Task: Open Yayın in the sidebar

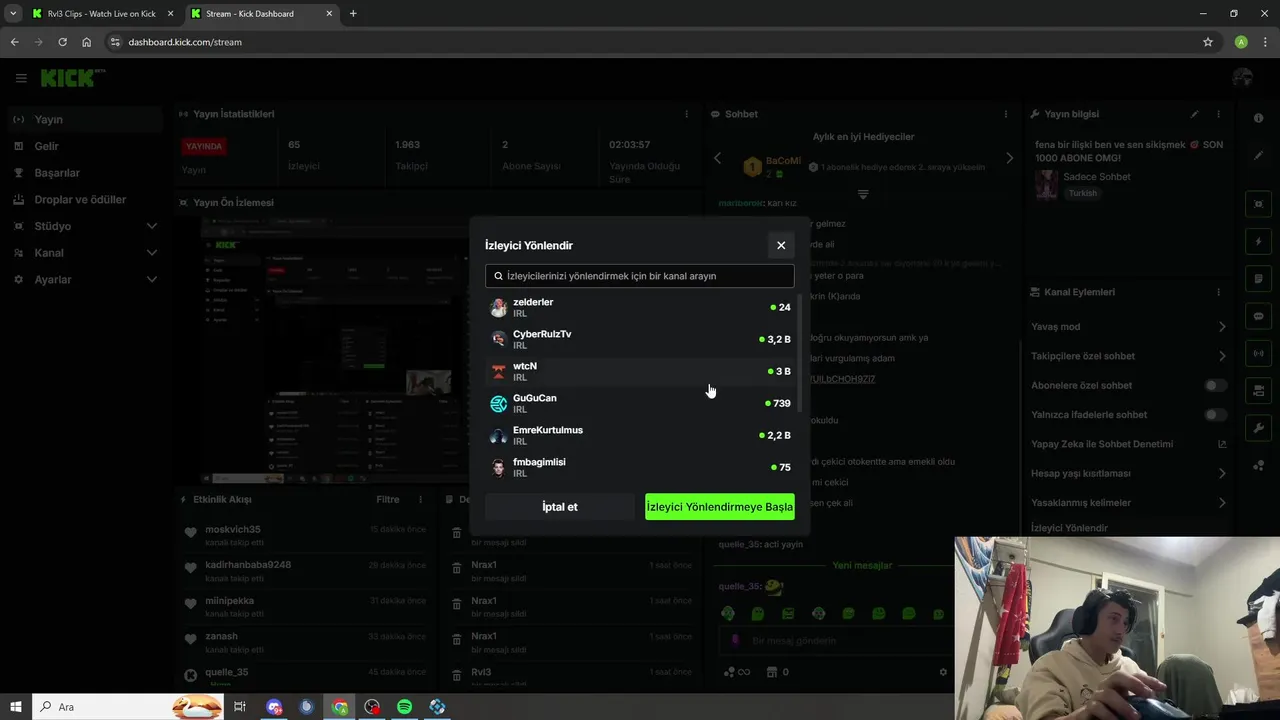Action: [84, 119]
